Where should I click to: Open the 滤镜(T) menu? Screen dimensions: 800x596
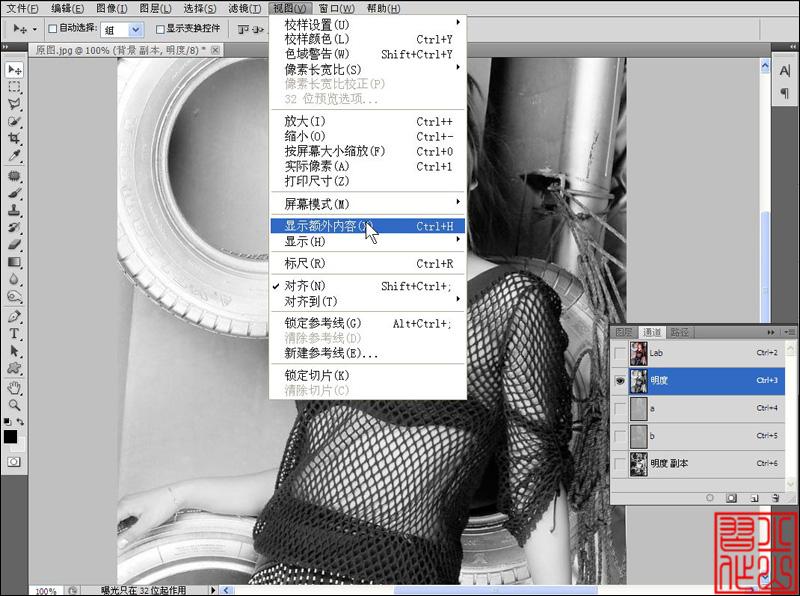coord(244,8)
